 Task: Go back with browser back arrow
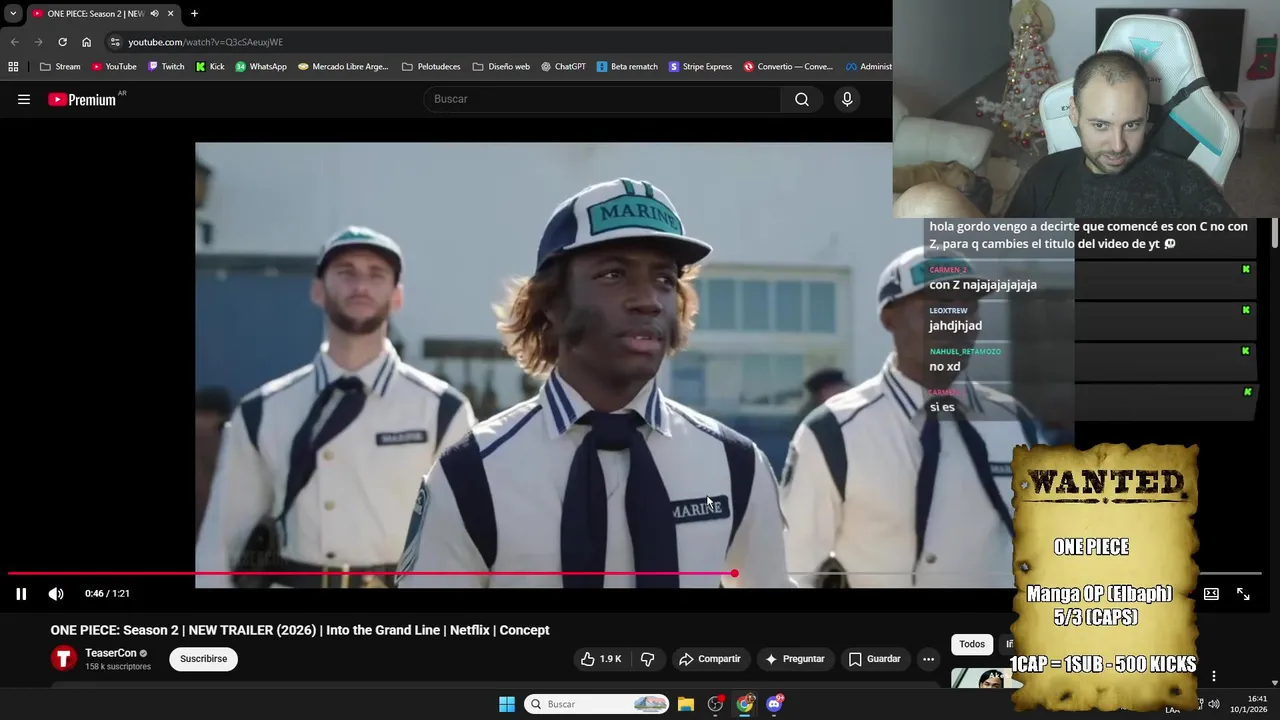point(14,42)
